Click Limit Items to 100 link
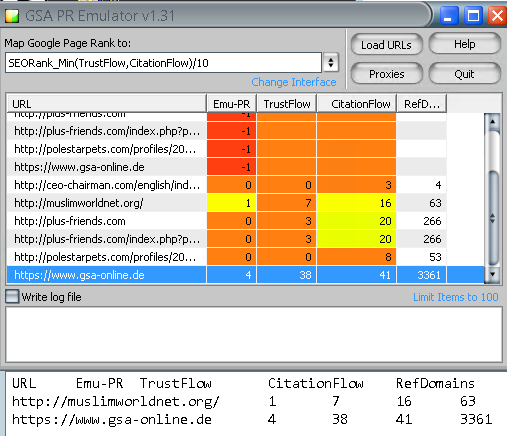 (456, 297)
